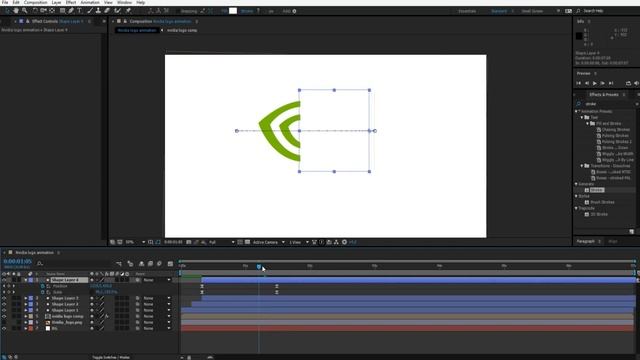Hide Shape Layer 2 with eye toggle
The width and height of the screenshot is (640, 360).
(4, 304)
